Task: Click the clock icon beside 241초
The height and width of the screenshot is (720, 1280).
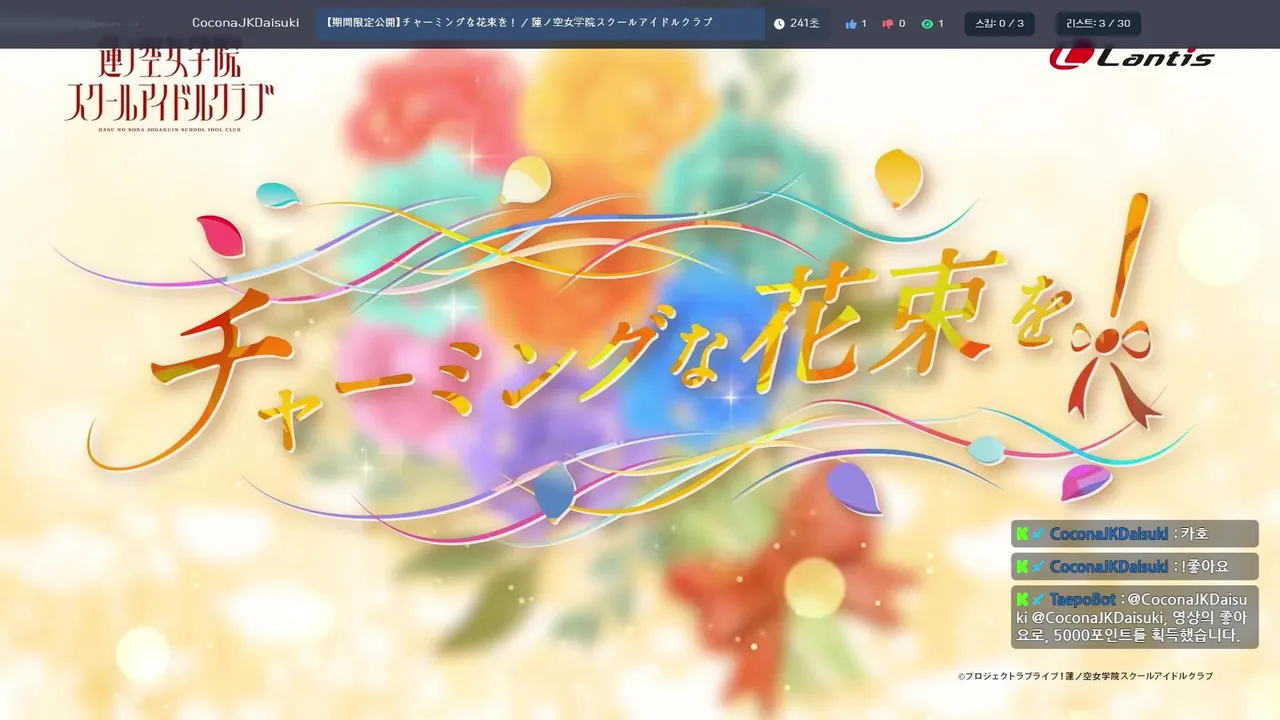Action: 779,24
